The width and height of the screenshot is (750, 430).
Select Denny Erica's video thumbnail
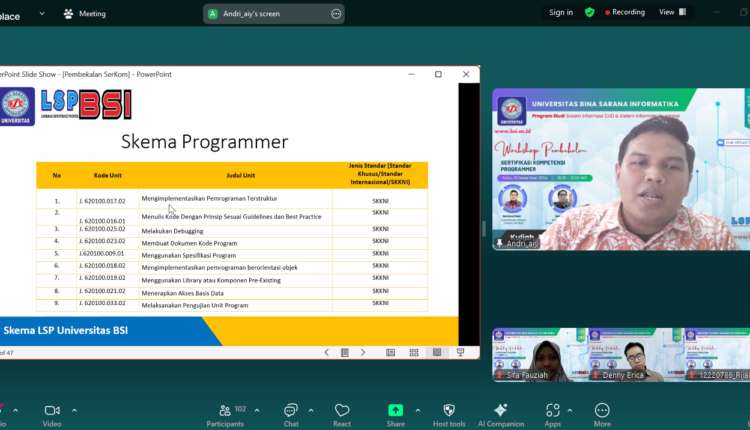tap(635, 354)
